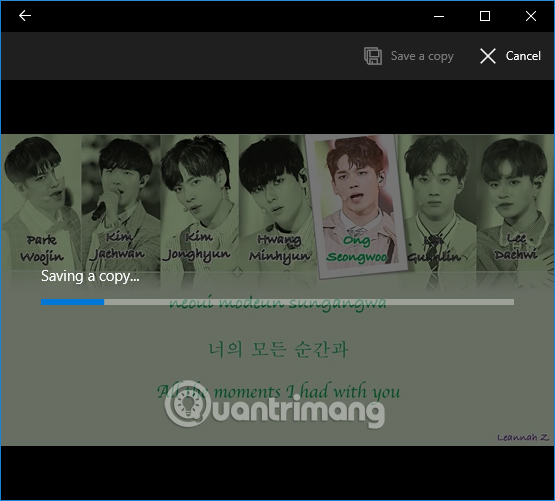Click the saving progress bar
The width and height of the screenshot is (555, 501).
(278, 302)
